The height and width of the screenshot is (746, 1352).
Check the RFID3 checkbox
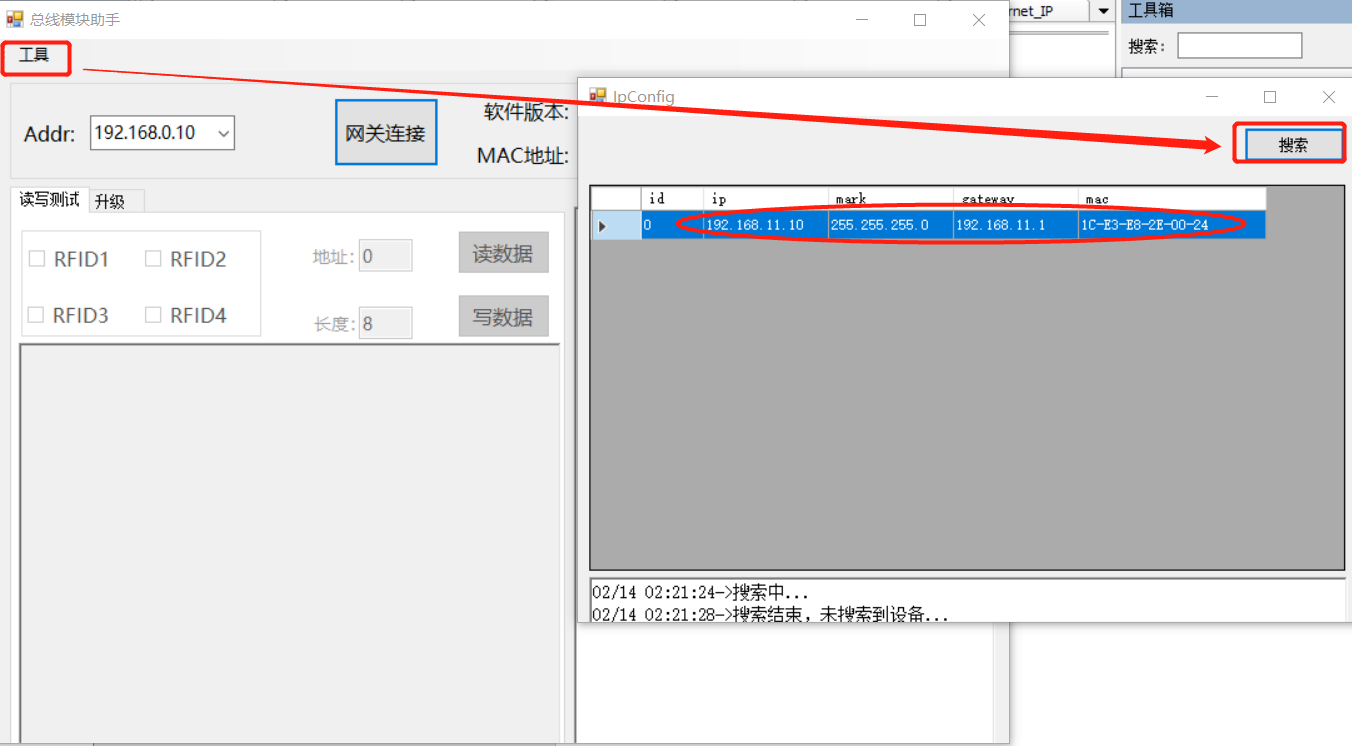pos(37,314)
